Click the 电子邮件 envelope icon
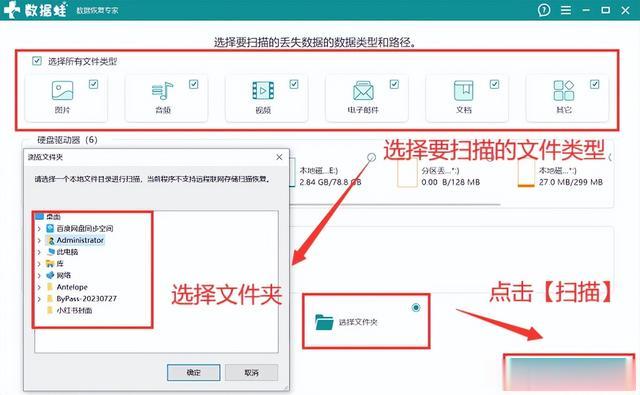640x395 pixels. [363, 91]
